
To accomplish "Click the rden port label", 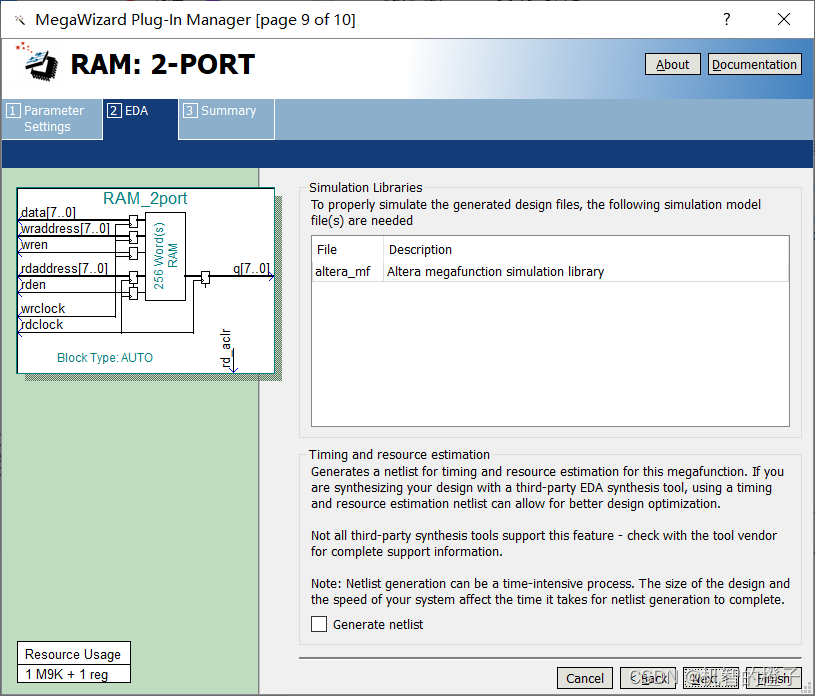I will pos(33,284).
